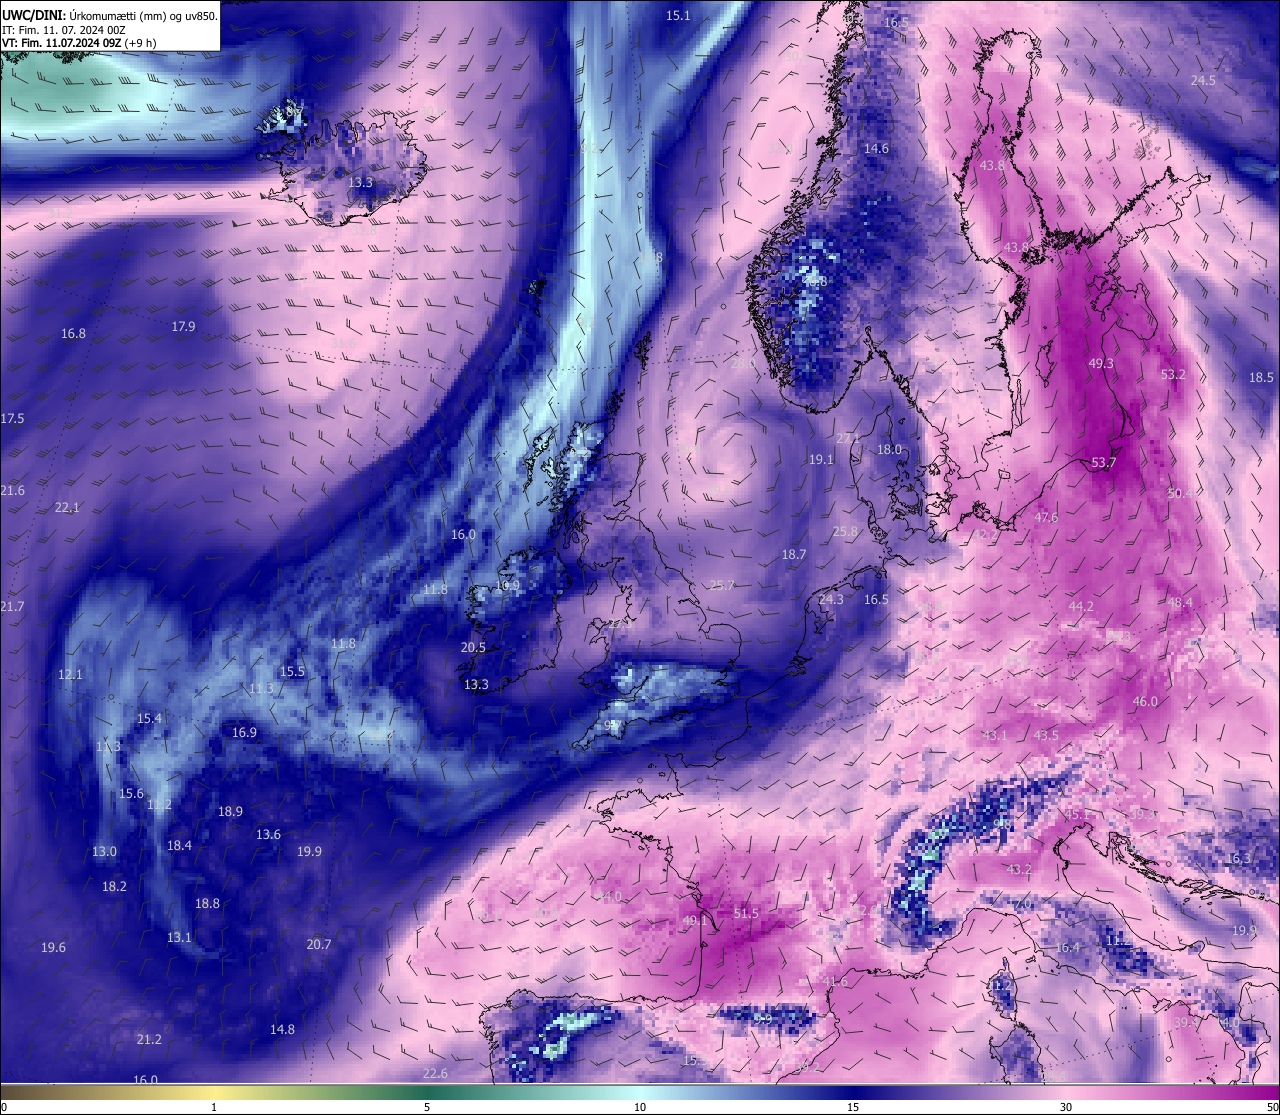Click the 13.6 value label
Screen dimensions: 1280x1115
268,834
